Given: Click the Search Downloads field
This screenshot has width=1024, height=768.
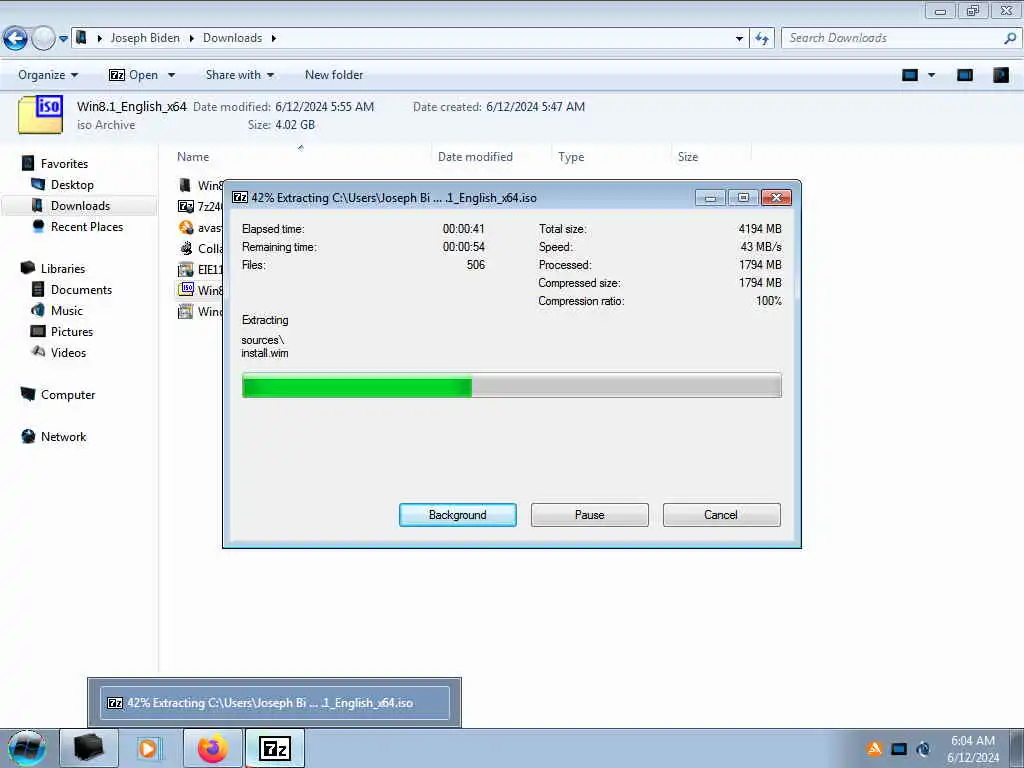Looking at the screenshot, I should [x=892, y=38].
